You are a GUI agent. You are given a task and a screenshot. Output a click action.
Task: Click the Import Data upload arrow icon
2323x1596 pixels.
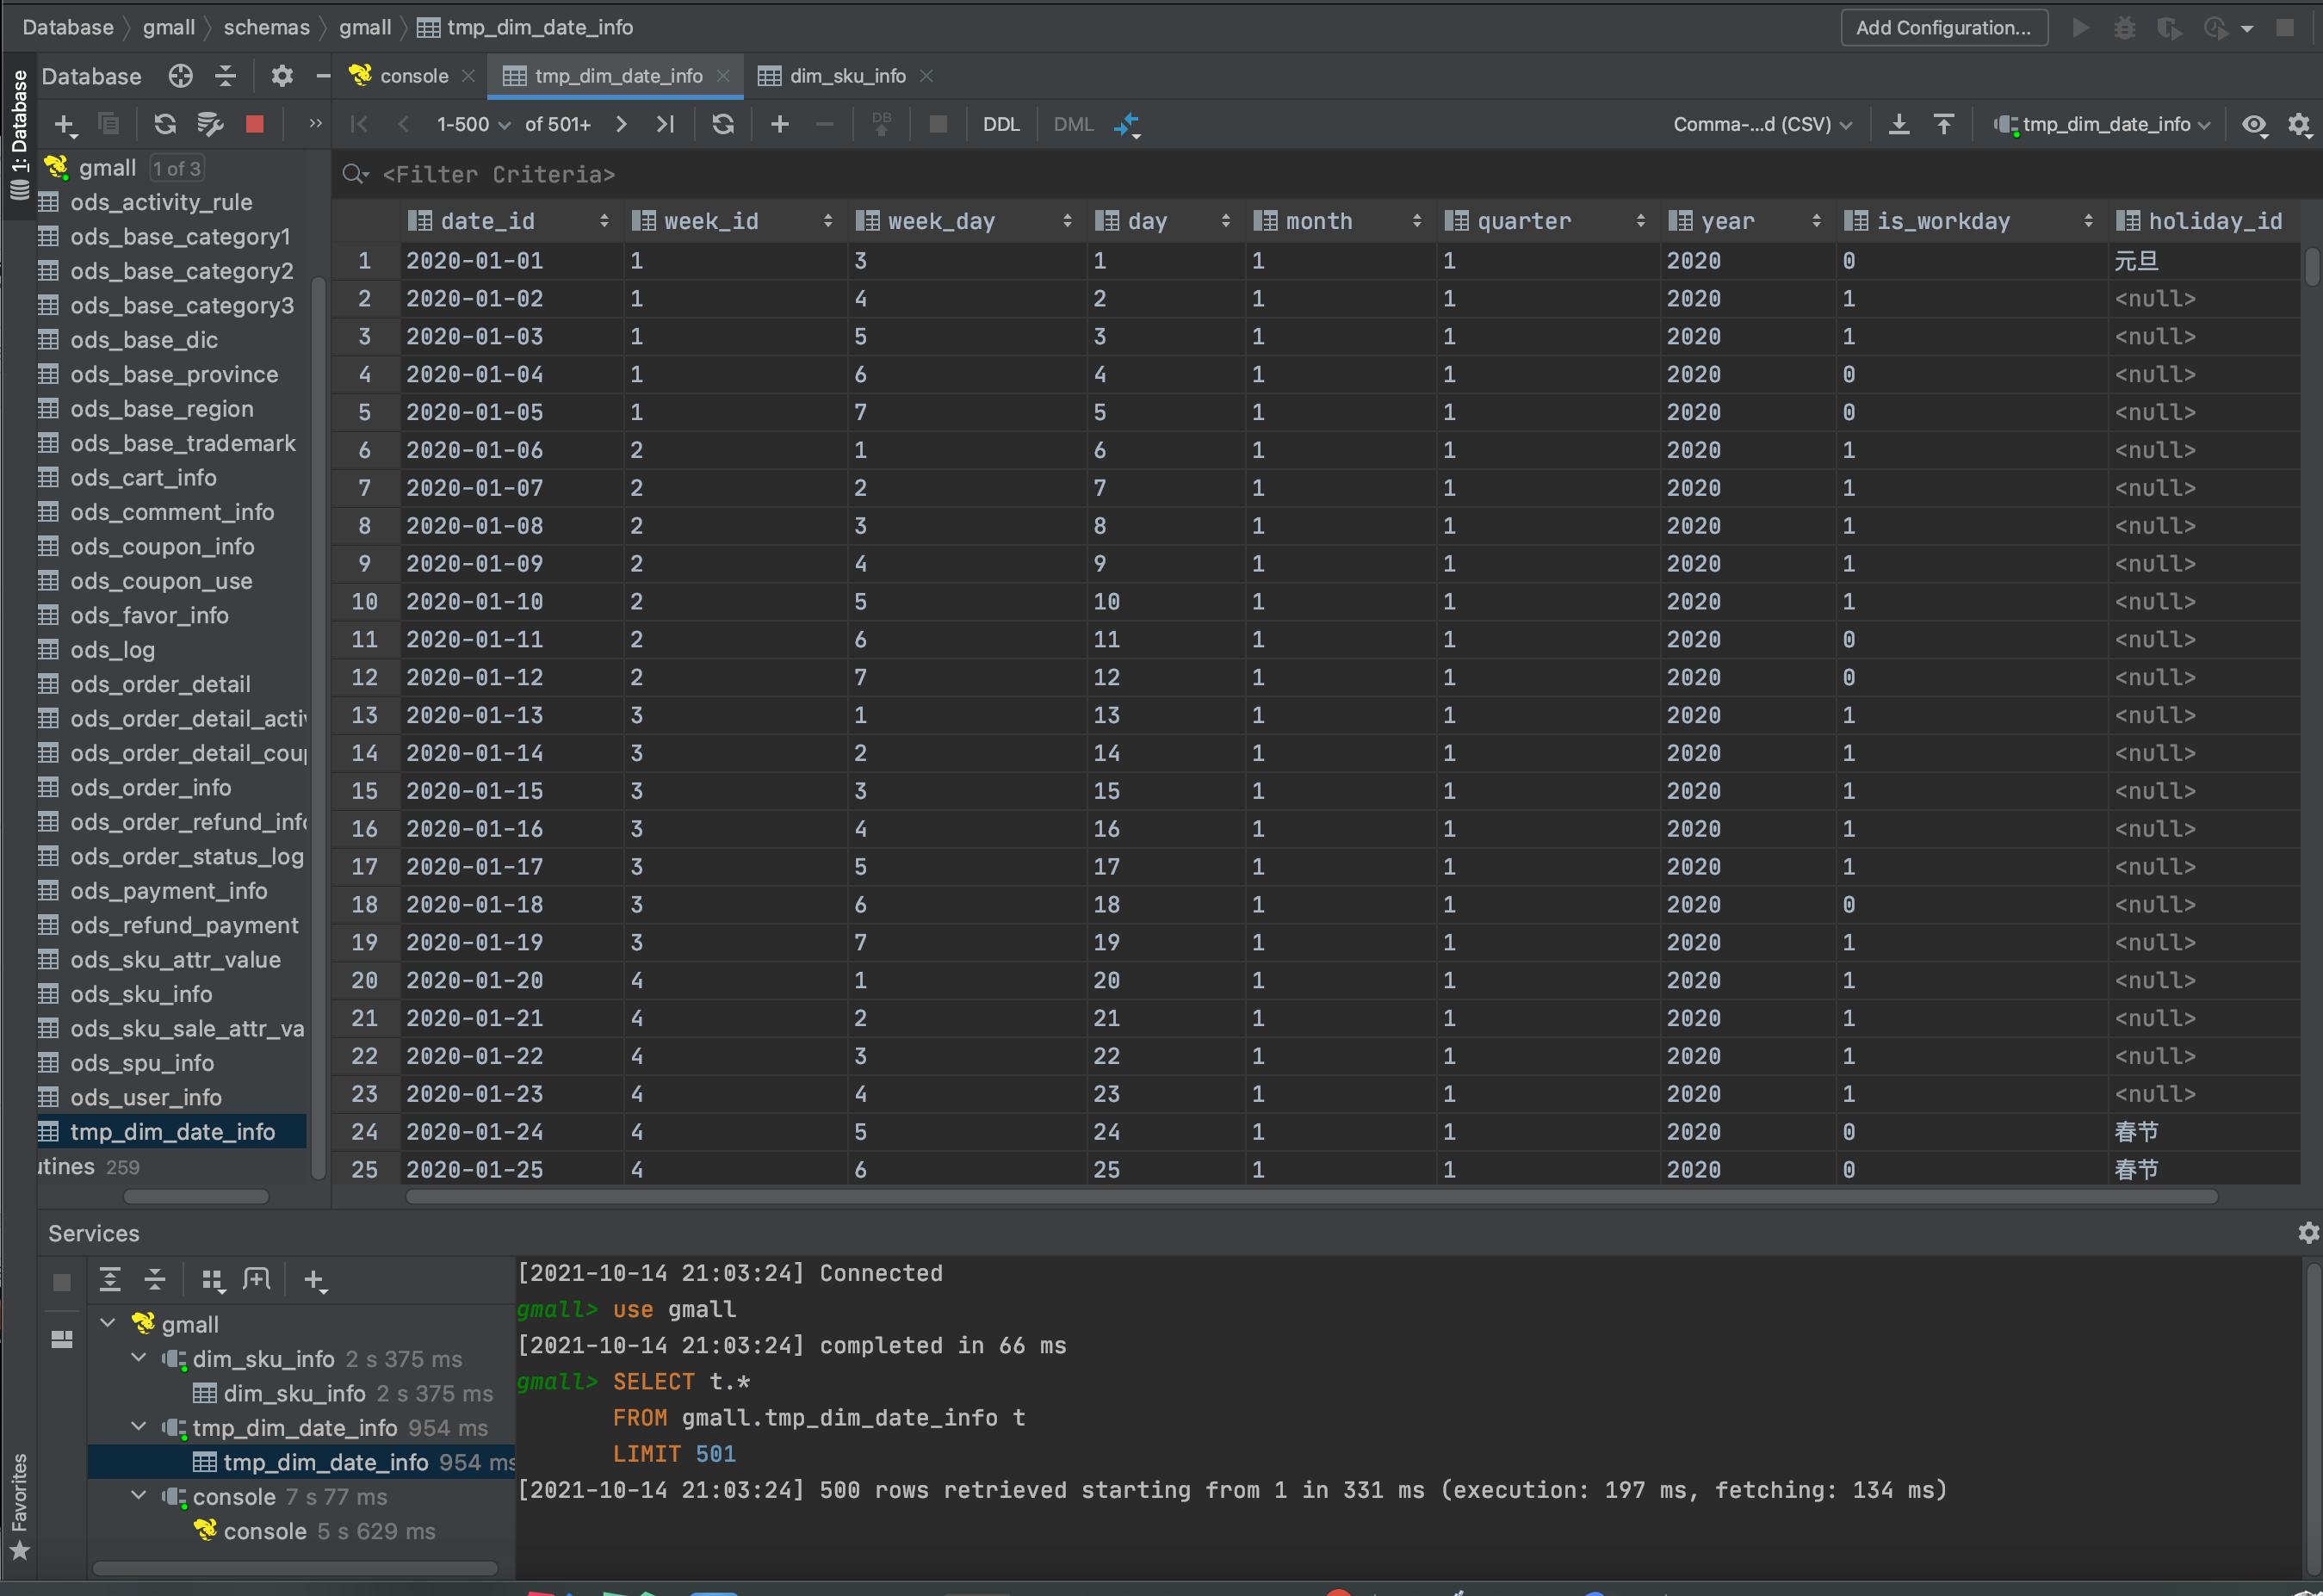click(1943, 124)
